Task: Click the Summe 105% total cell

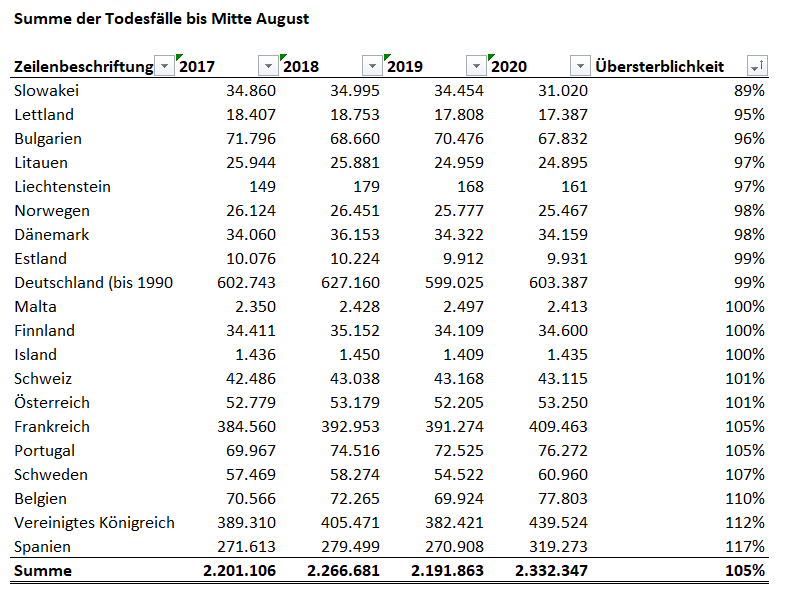Action: click(x=745, y=571)
